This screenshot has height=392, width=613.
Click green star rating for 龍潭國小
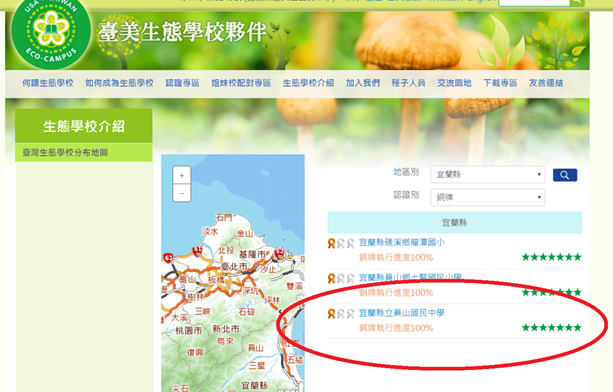coord(551,257)
